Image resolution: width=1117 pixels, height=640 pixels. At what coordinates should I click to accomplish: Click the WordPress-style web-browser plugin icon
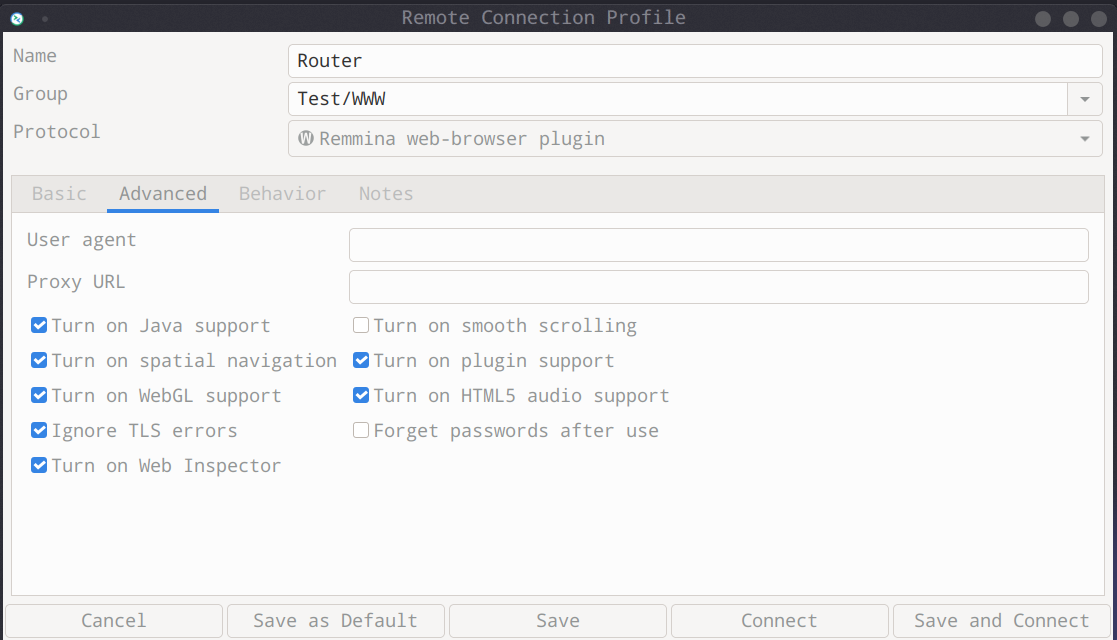(x=307, y=139)
